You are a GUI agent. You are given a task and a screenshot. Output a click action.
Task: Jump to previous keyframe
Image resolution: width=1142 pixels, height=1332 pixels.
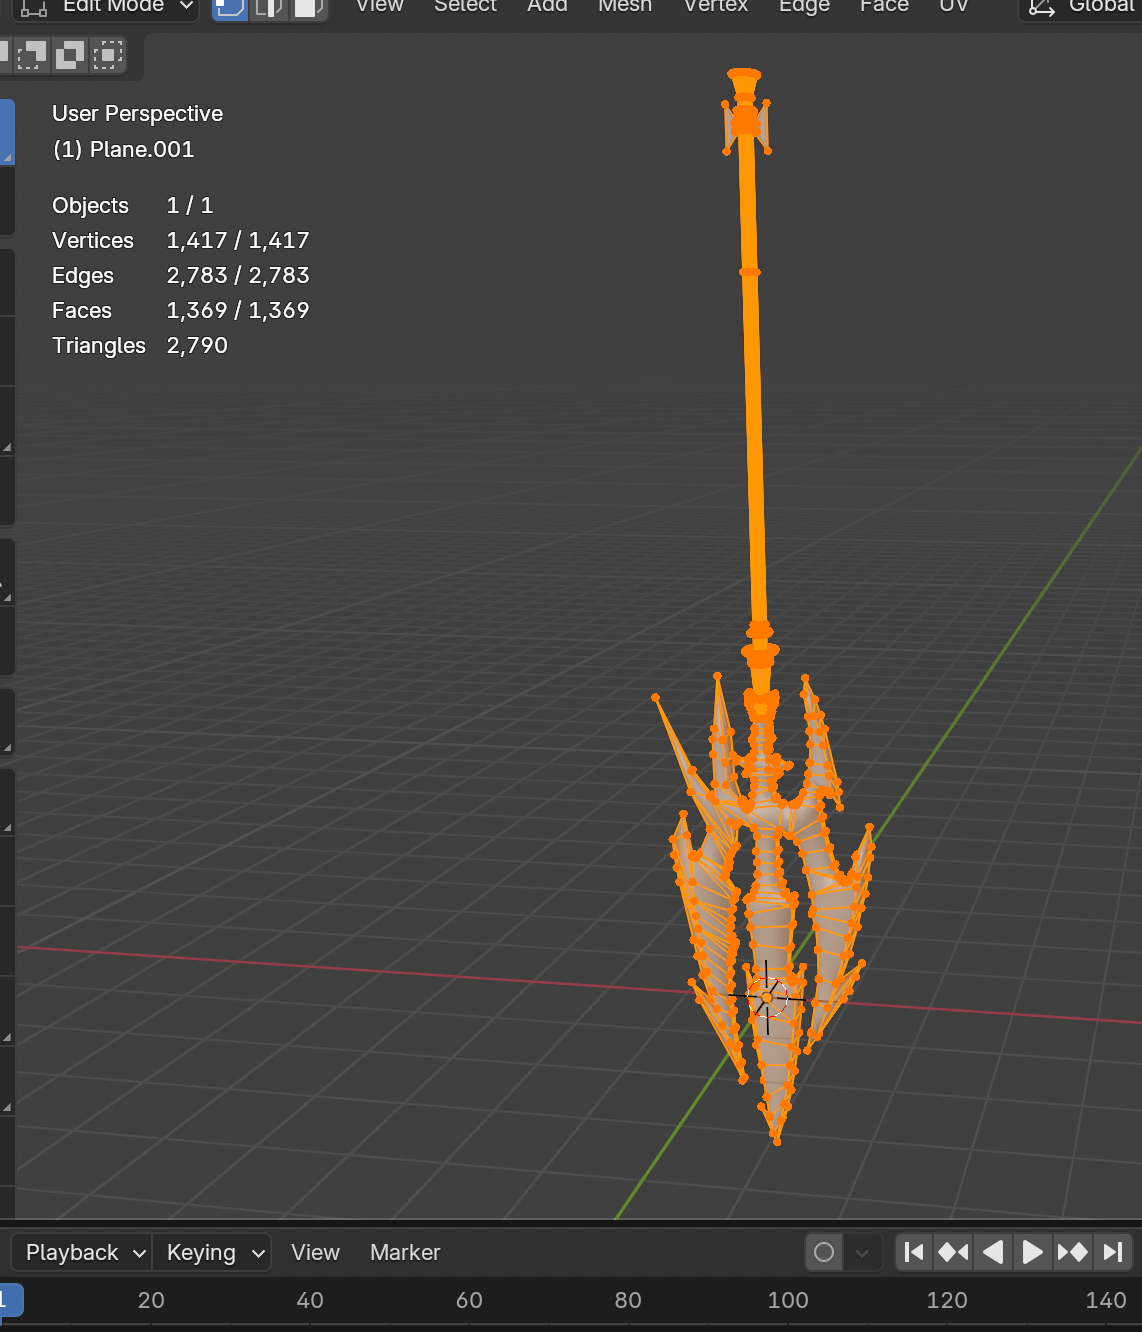(x=953, y=1252)
